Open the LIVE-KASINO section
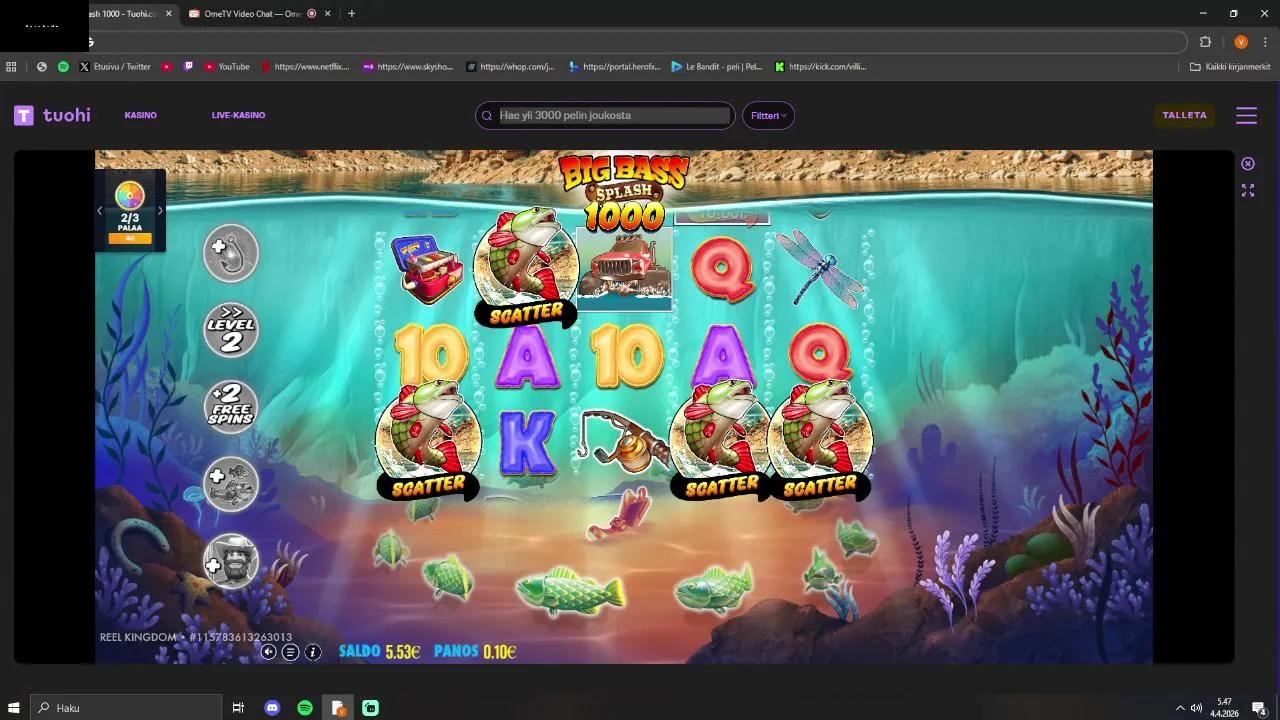Screen dimensions: 1280x720 pyautogui.click(x=238, y=115)
